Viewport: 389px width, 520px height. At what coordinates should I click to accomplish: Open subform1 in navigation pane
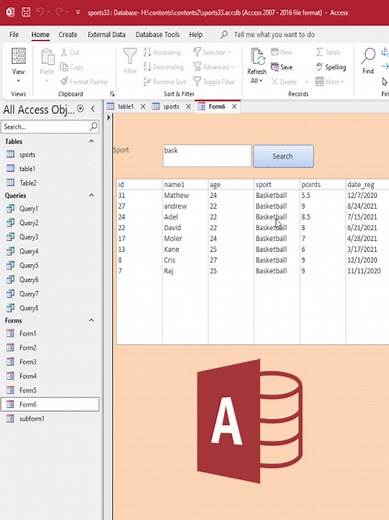(x=32, y=419)
